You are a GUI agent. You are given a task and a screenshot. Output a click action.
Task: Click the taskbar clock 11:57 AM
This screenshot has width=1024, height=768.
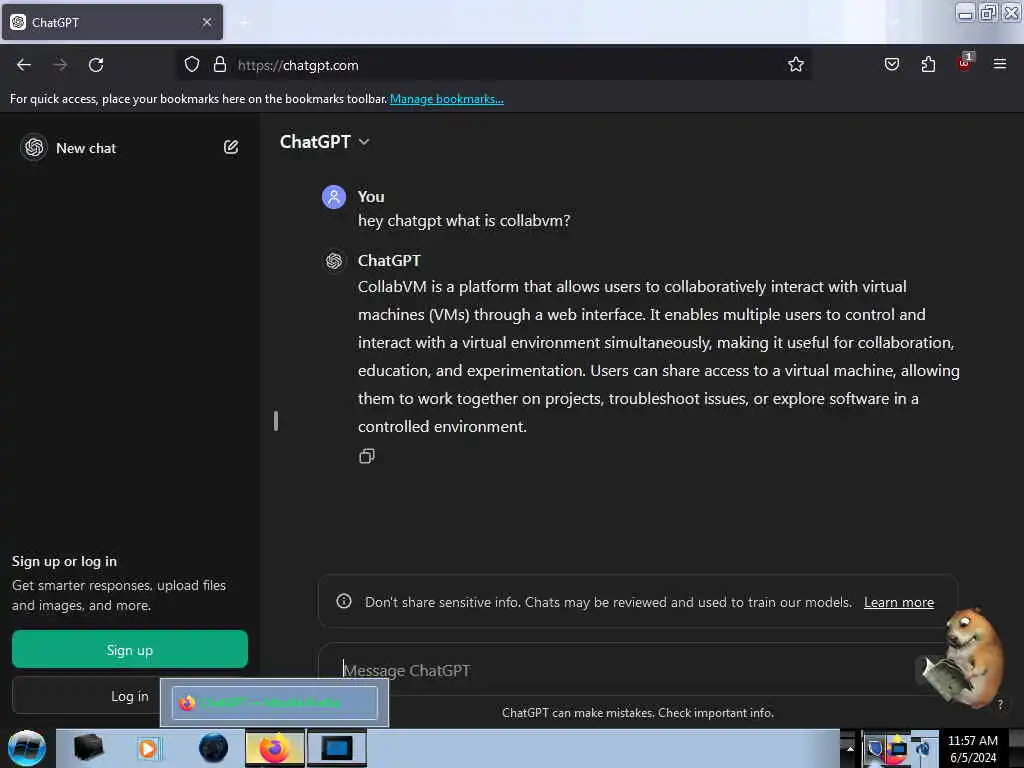click(972, 741)
